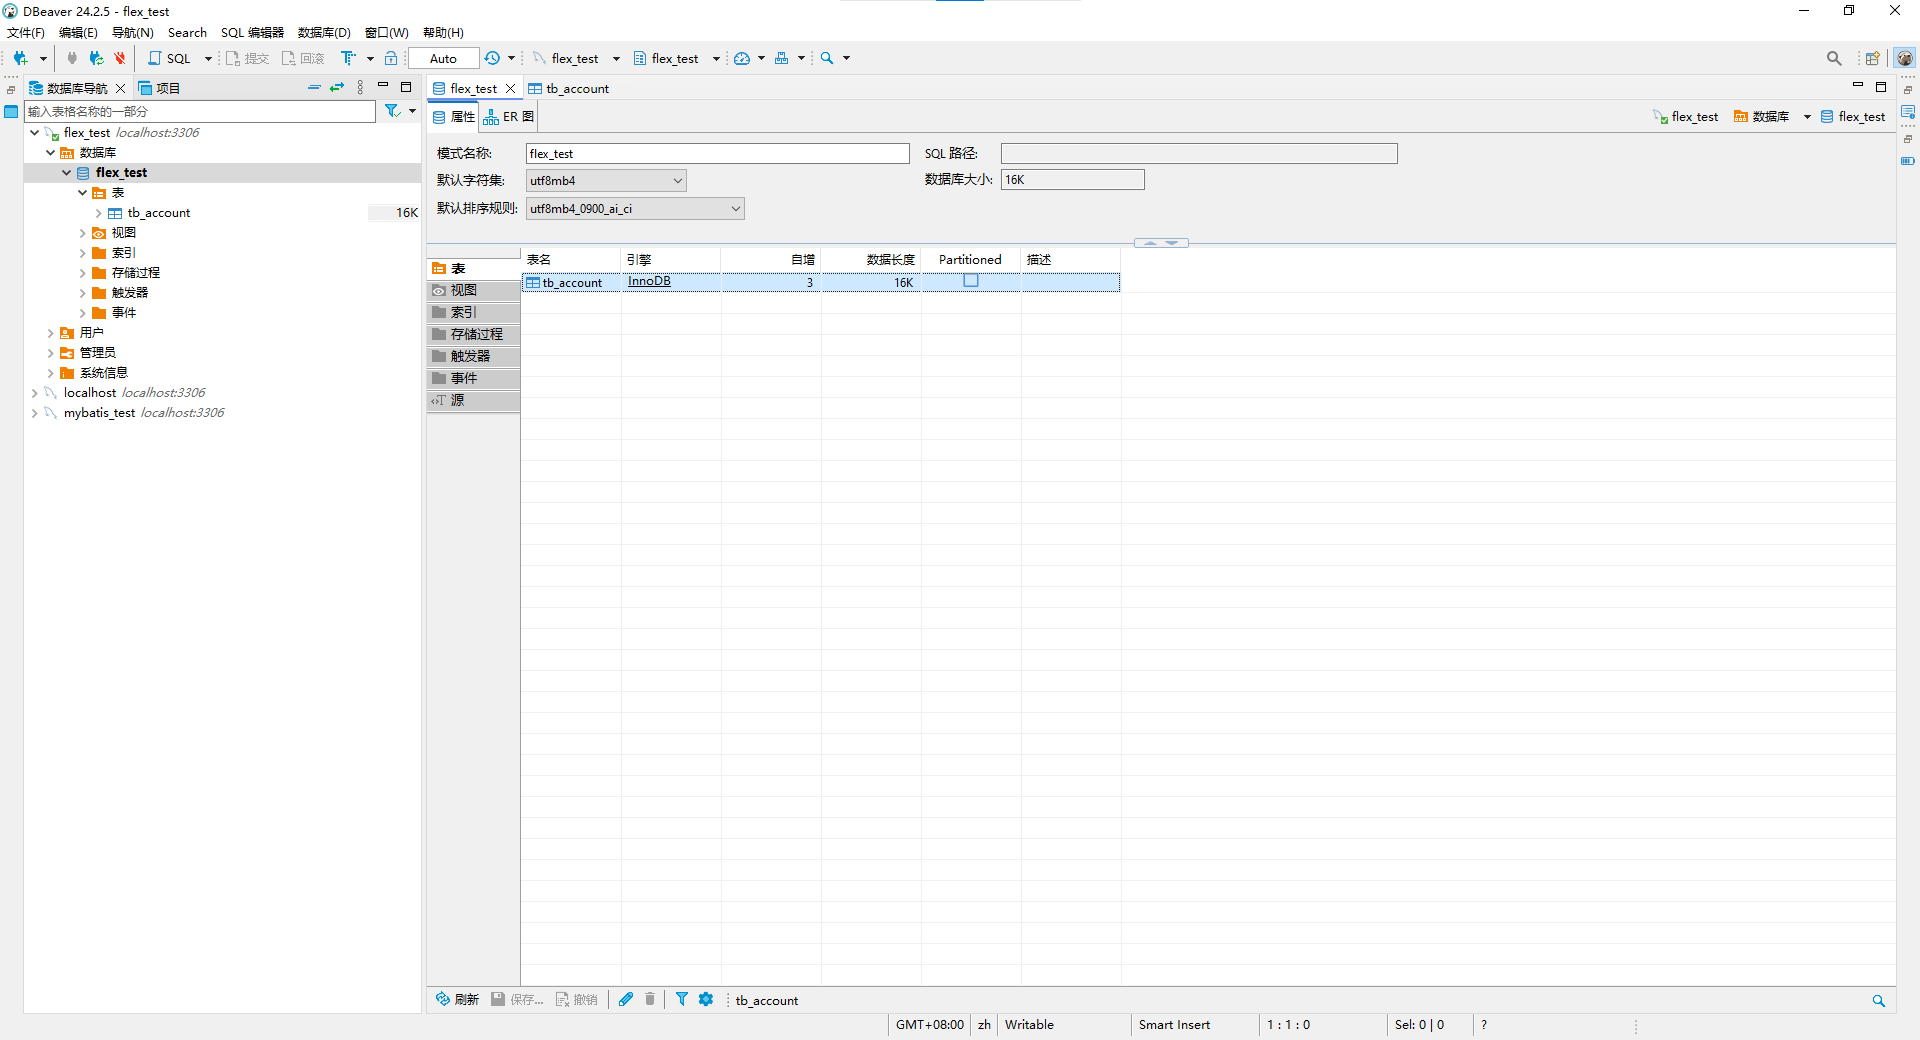The height and width of the screenshot is (1040, 1920).
Task: Click the flex_test breadcrumb connection link
Action: coord(1686,117)
